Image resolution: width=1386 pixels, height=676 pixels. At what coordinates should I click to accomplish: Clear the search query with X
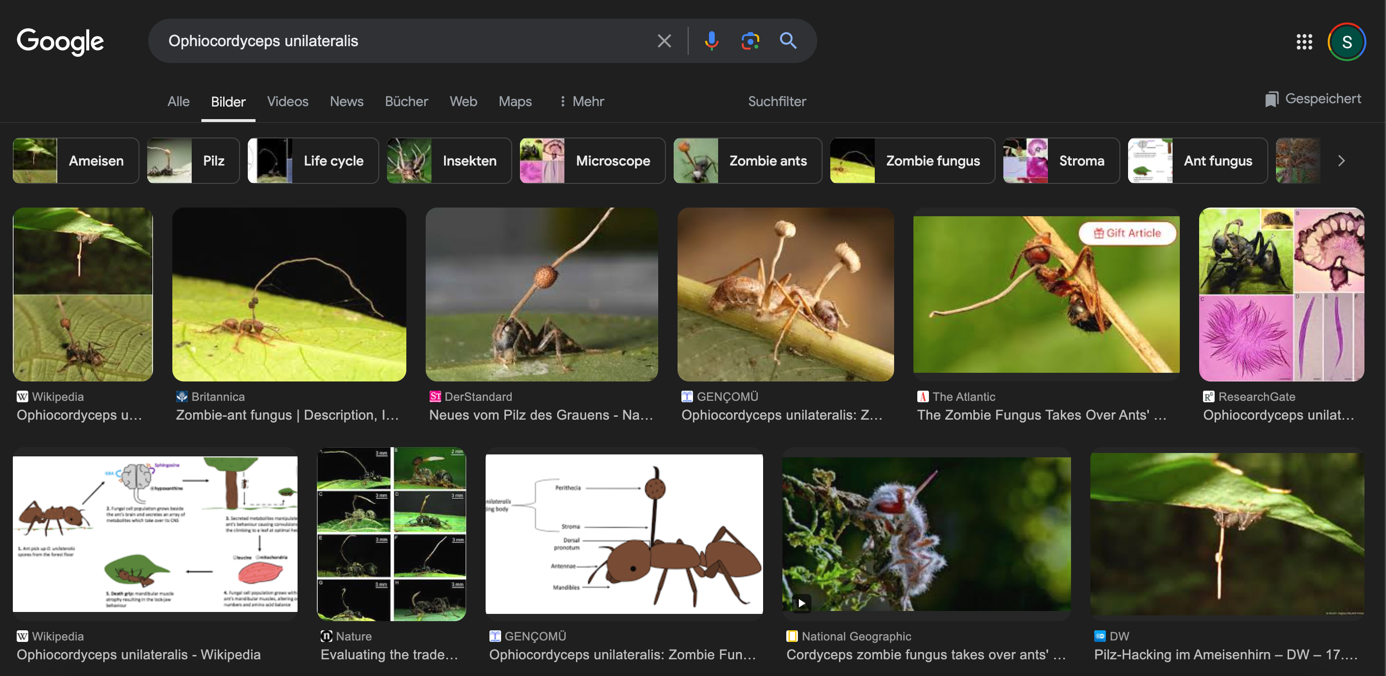coord(664,41)
